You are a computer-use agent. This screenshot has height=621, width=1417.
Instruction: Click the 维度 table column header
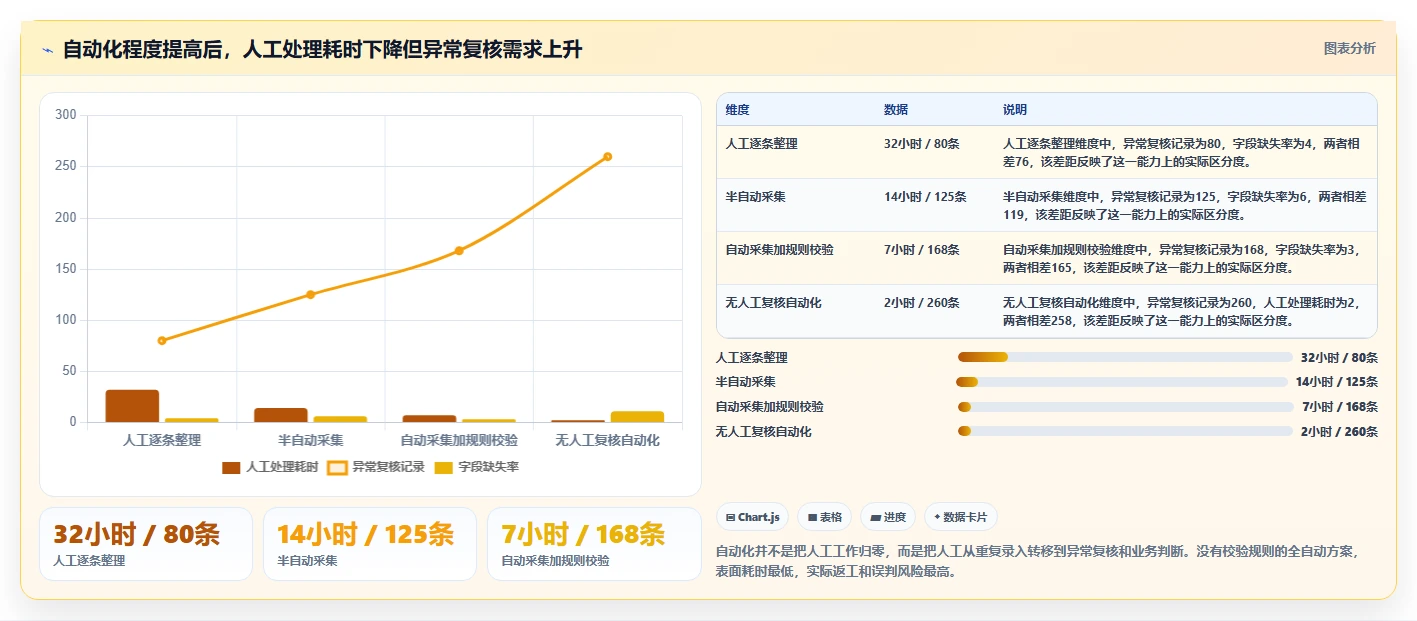pos(738,109)
